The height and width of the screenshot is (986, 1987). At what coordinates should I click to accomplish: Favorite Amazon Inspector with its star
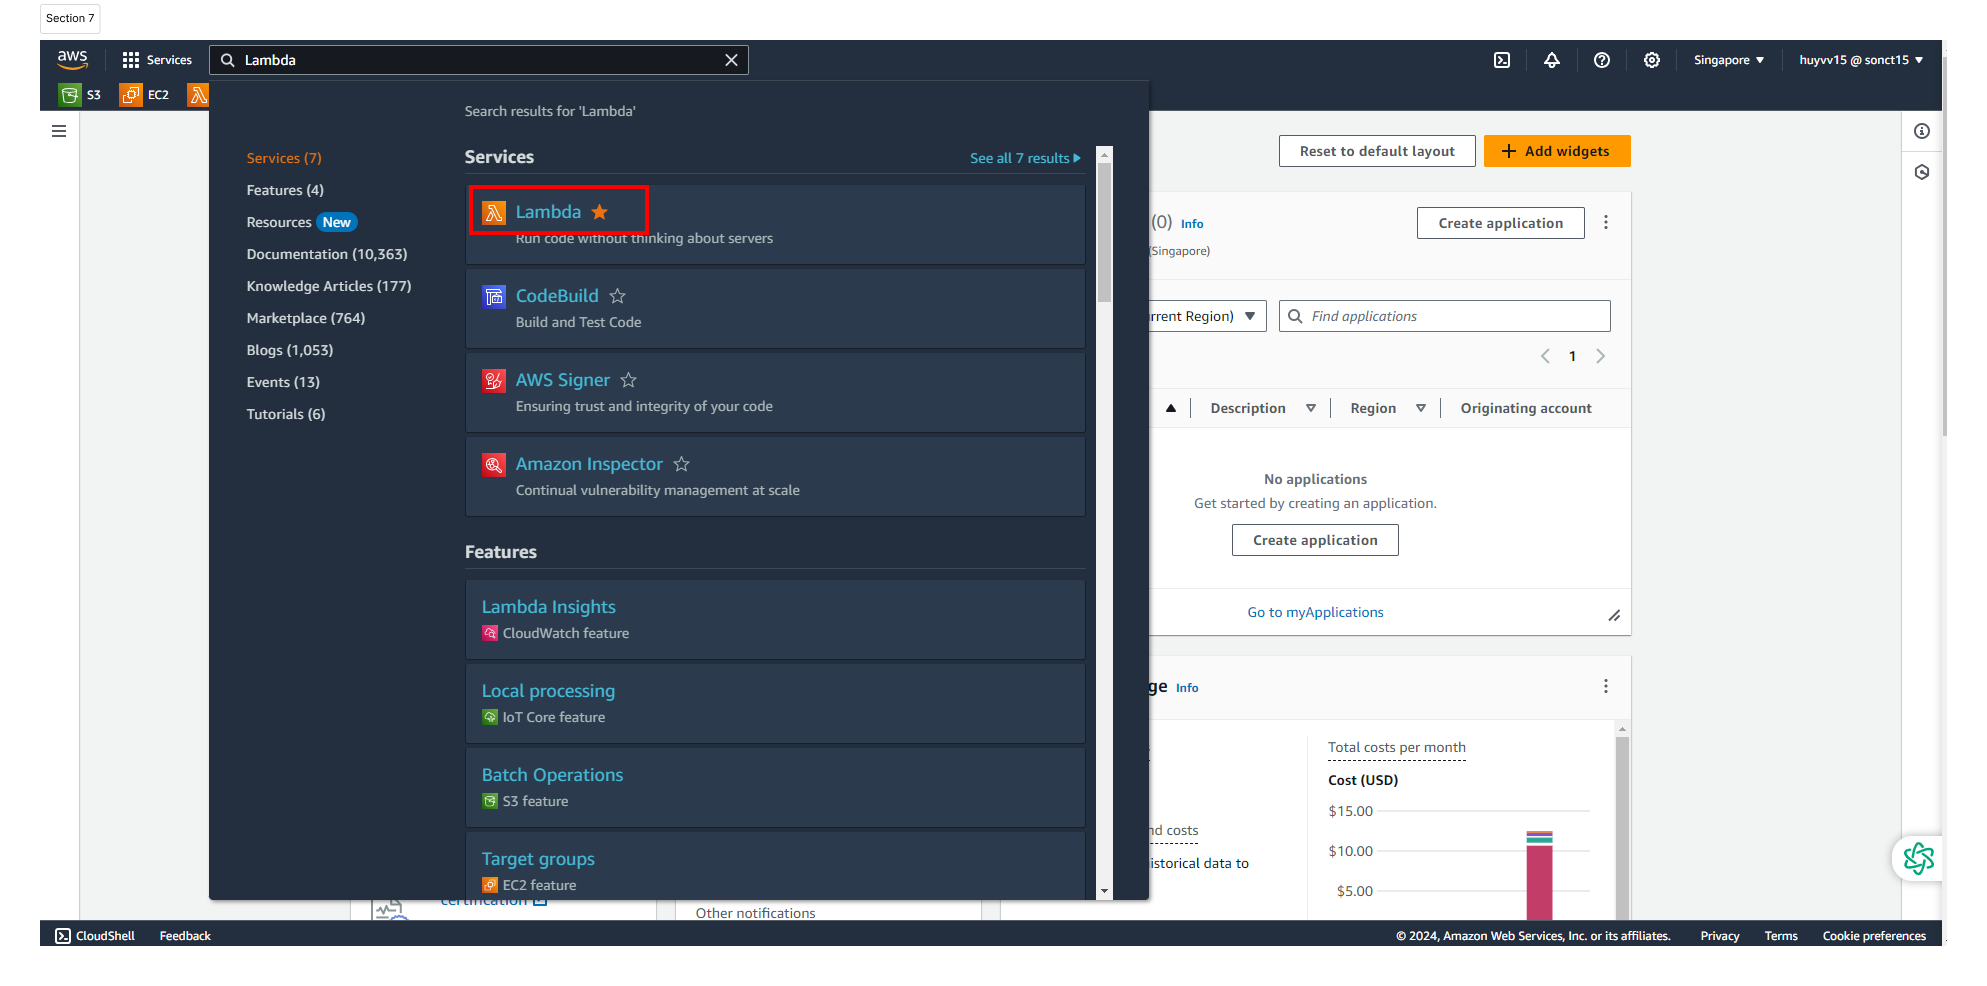[x=682, y=464]
